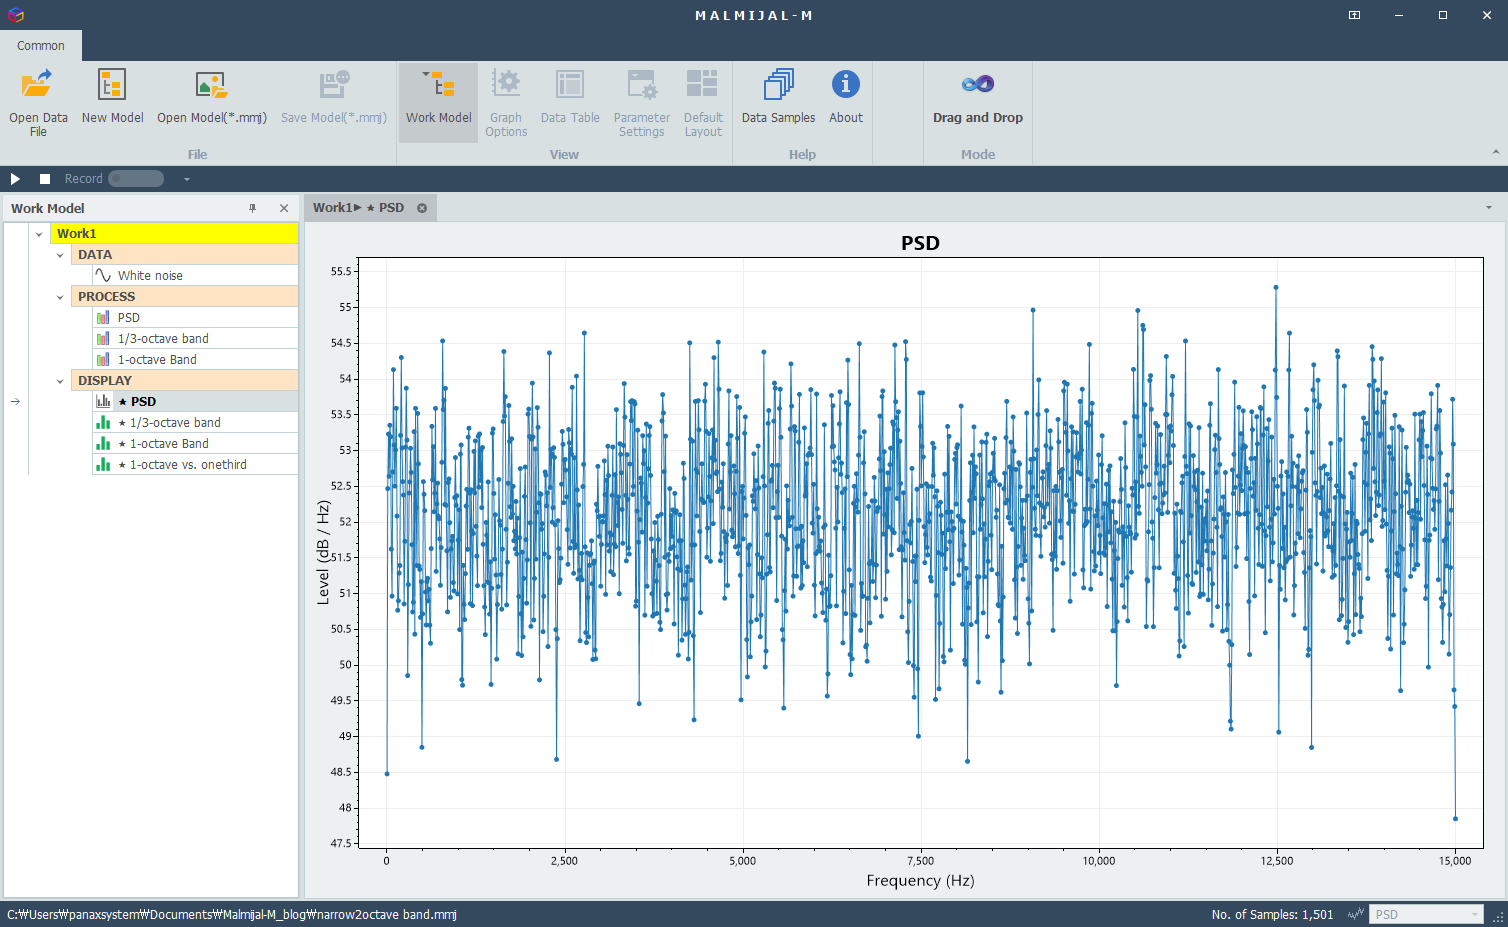This screenshot has height=927, width=1508.
Task: Collapse the DATA section
Action: [x=60, y=255]
